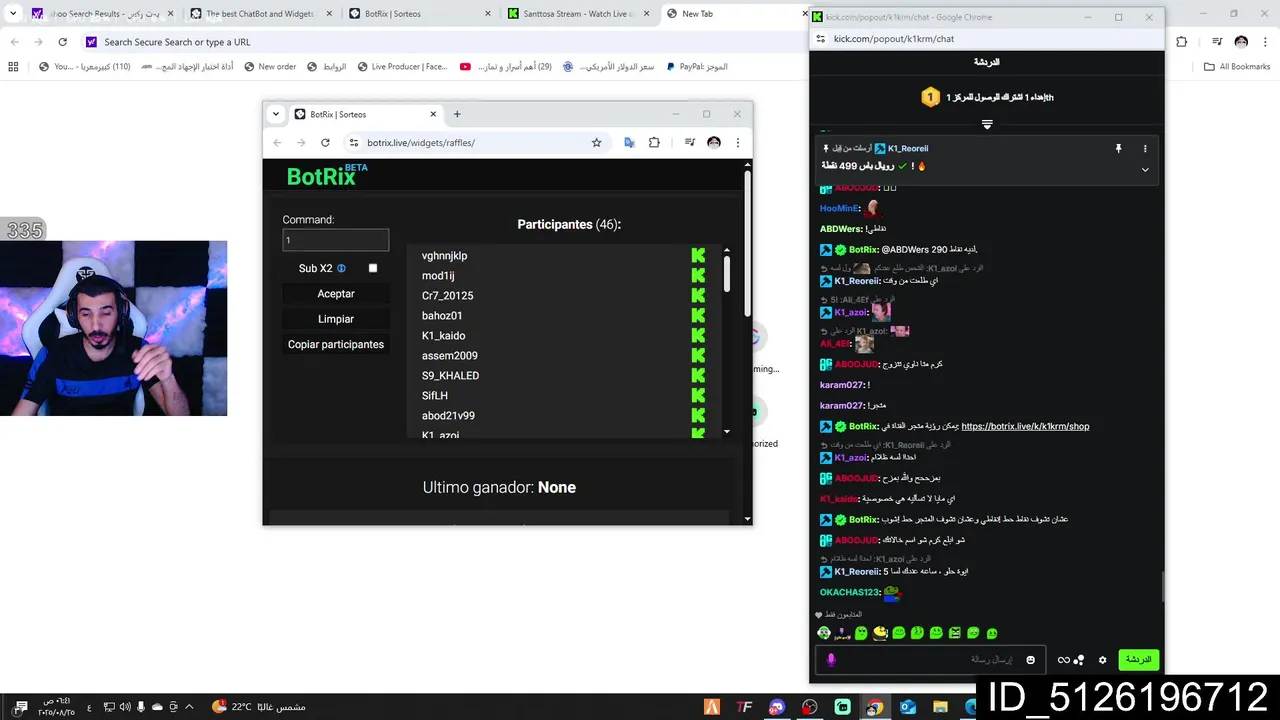Open emoji picker in chat input

(1030, 660)
